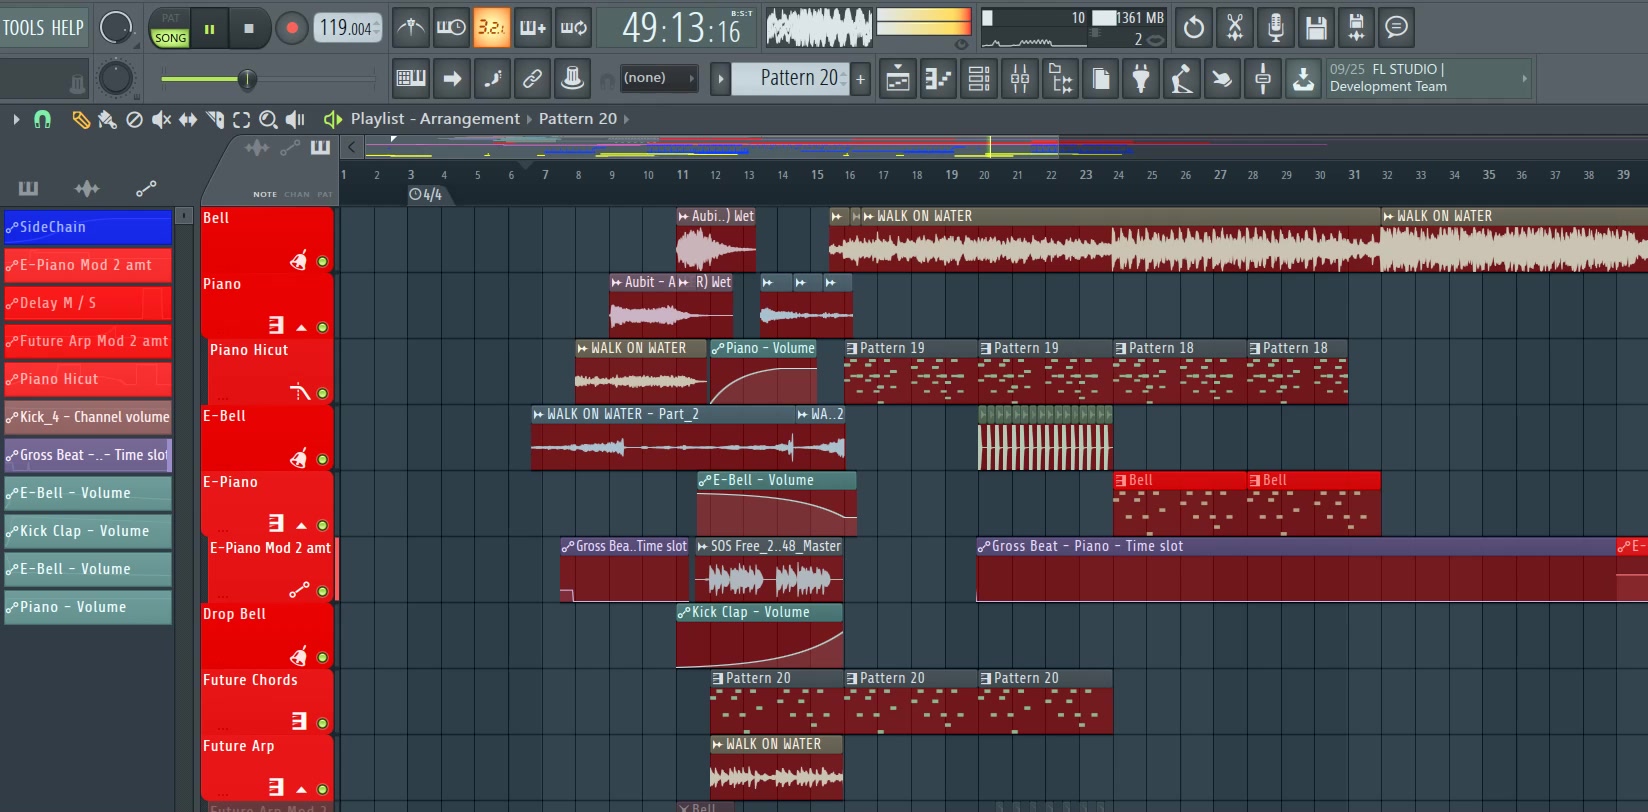Open the (none) mixer track selector
The image size is (1648, 812).
[x=659, y=78]
